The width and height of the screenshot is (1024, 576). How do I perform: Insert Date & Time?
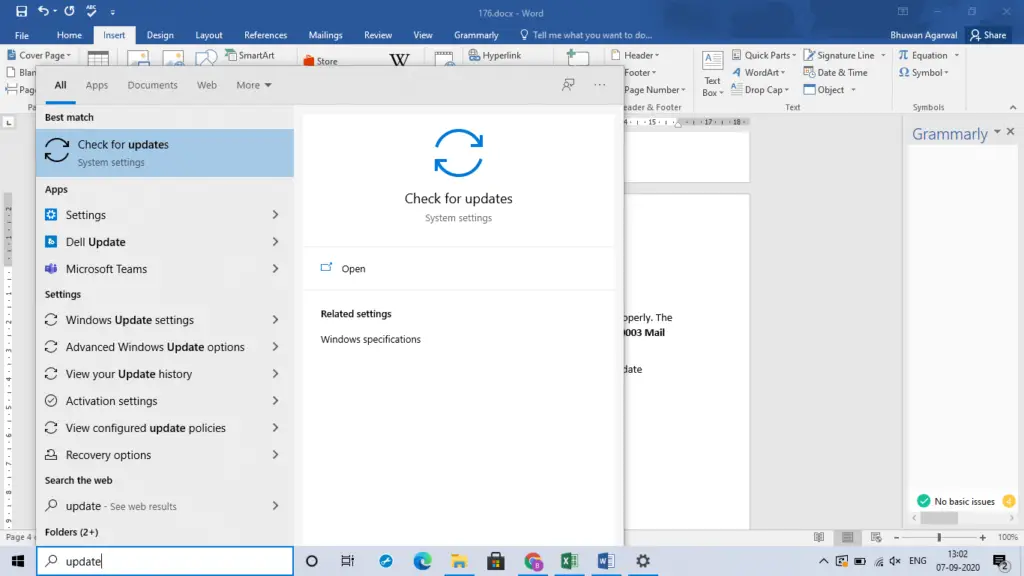click(x=835, y=72)
